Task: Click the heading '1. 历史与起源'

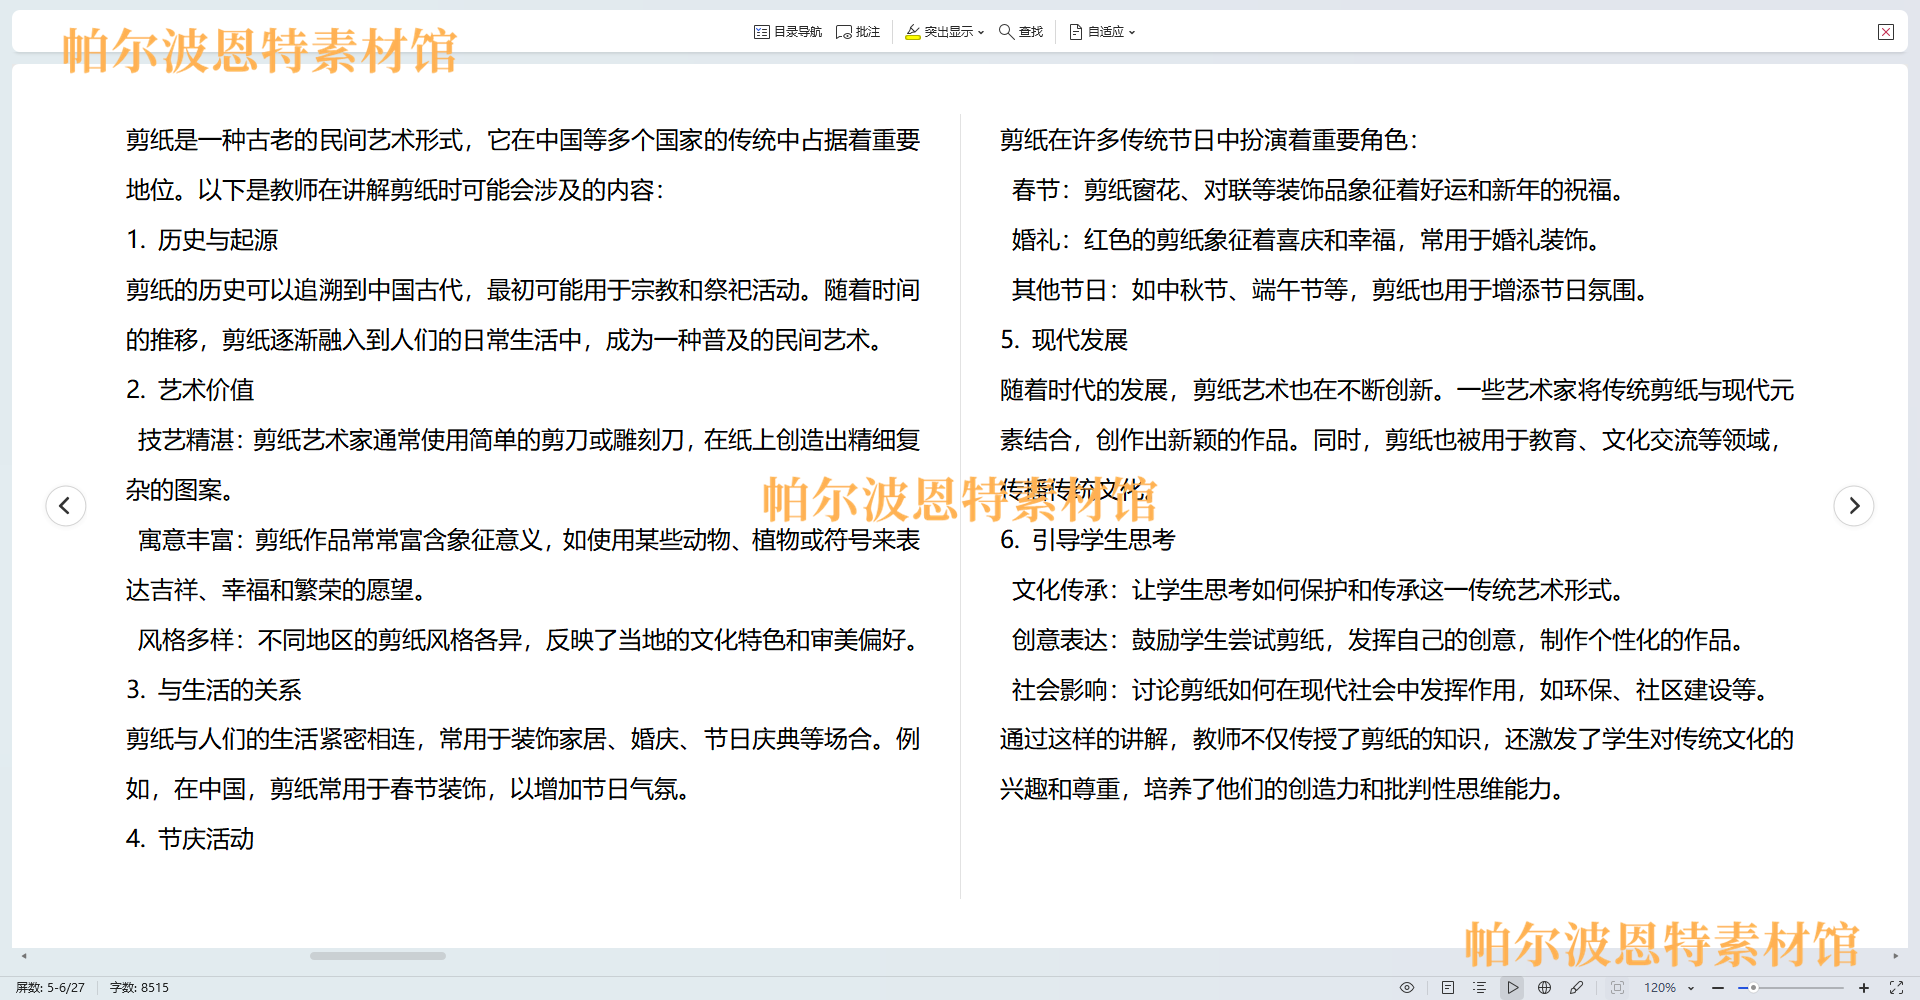Action: click(202, 240)
